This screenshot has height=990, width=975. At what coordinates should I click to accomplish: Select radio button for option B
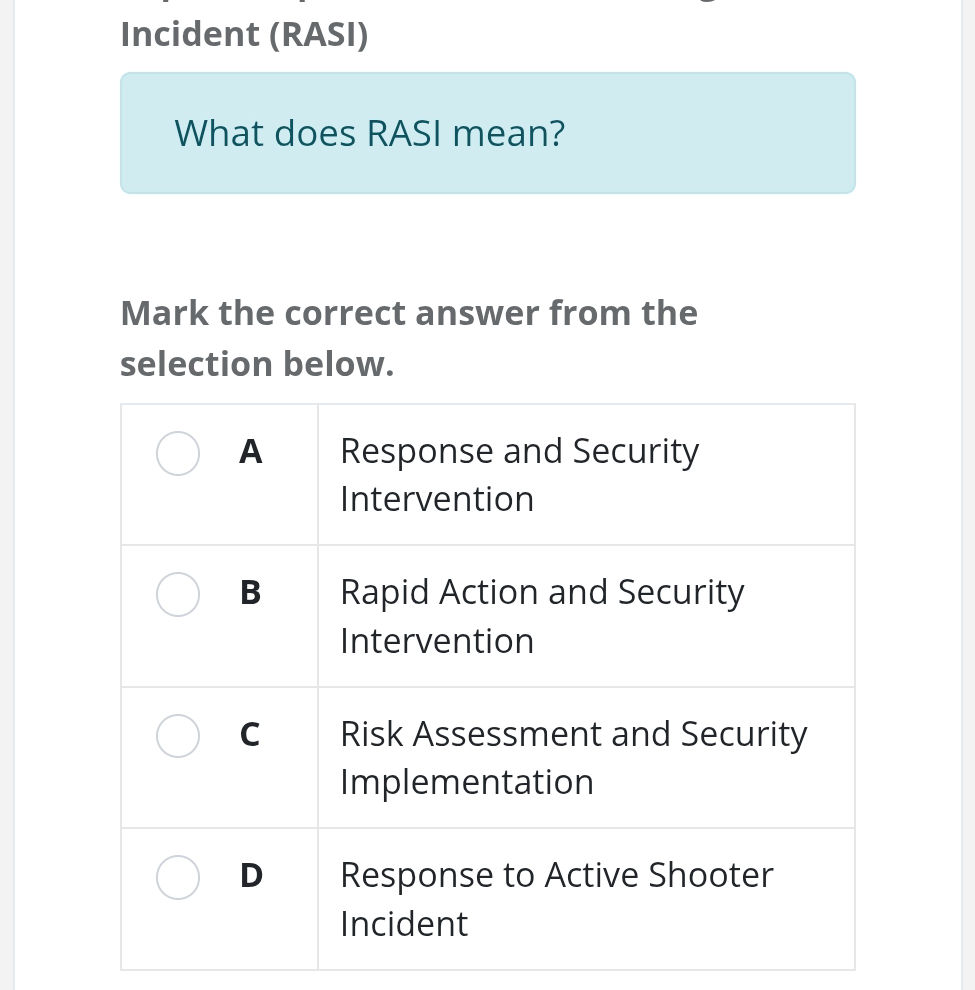[x=178, y=594]
